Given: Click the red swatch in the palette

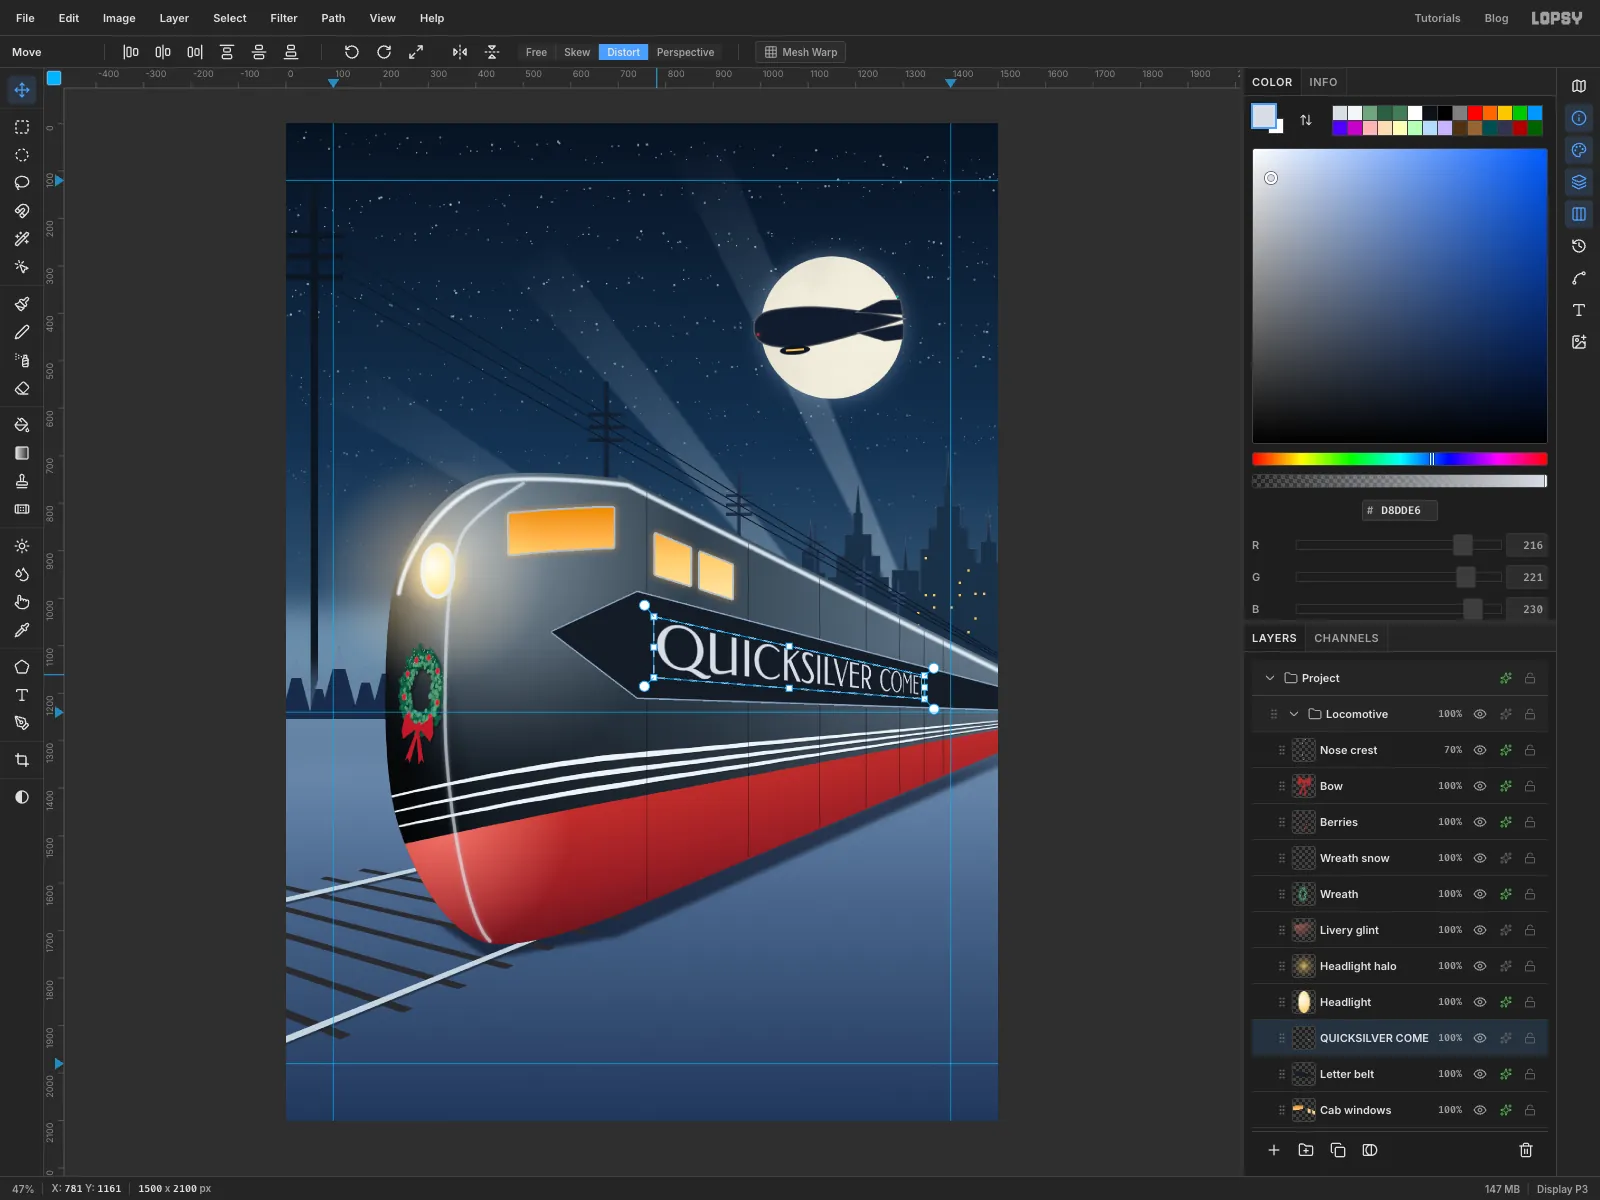Looking at the screenshot, I should (1475, 113).
